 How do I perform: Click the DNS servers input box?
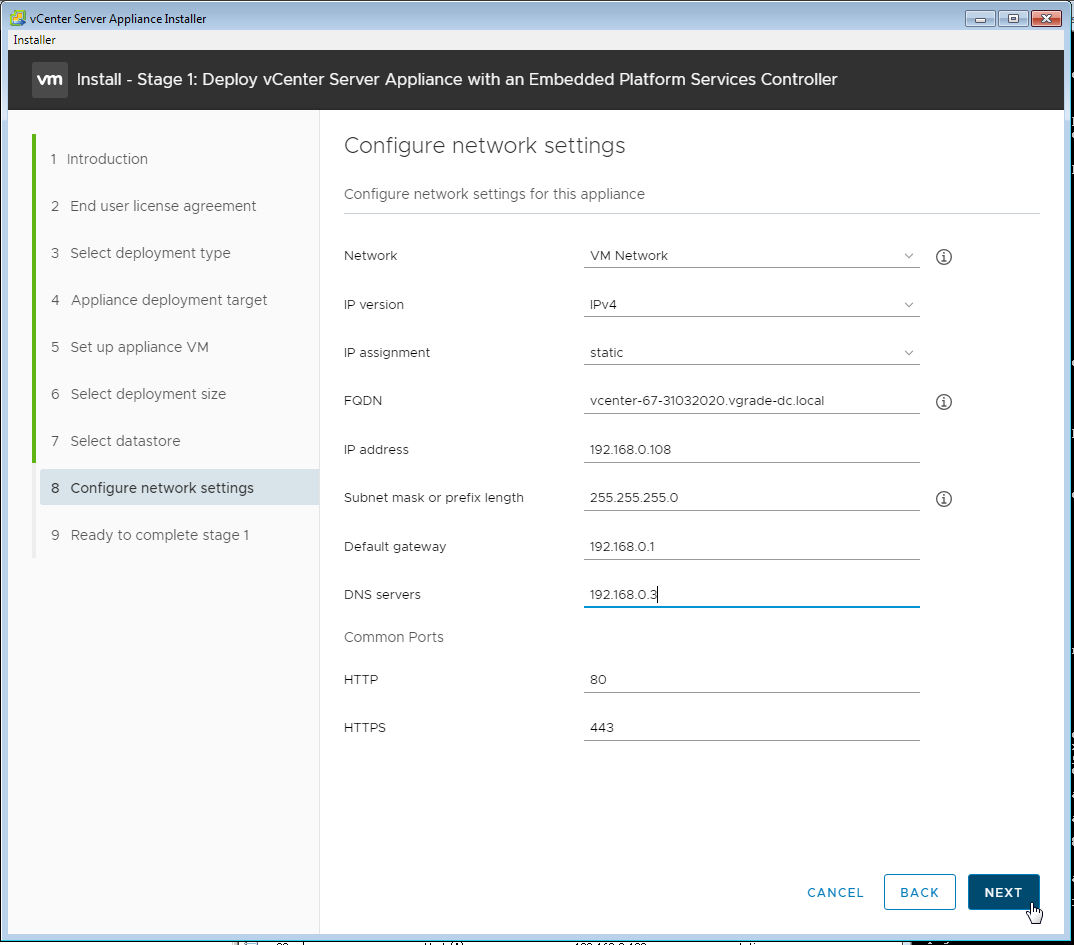pos(750,595)
